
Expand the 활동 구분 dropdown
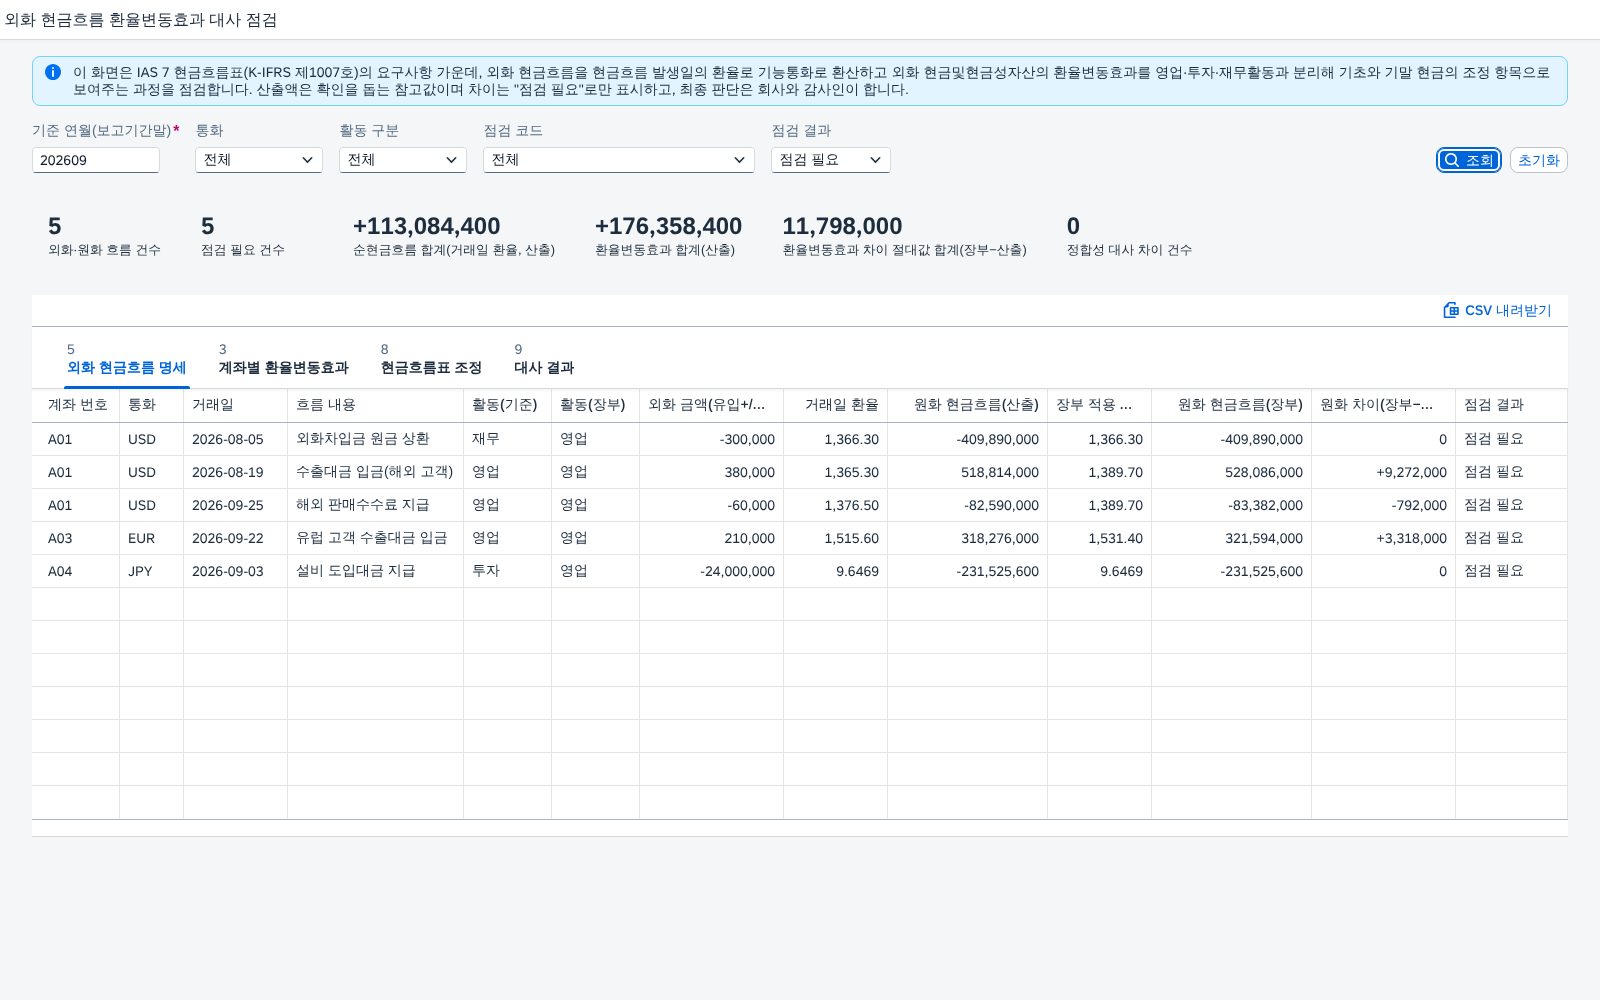pyautogui.click(x=403, y=160)
